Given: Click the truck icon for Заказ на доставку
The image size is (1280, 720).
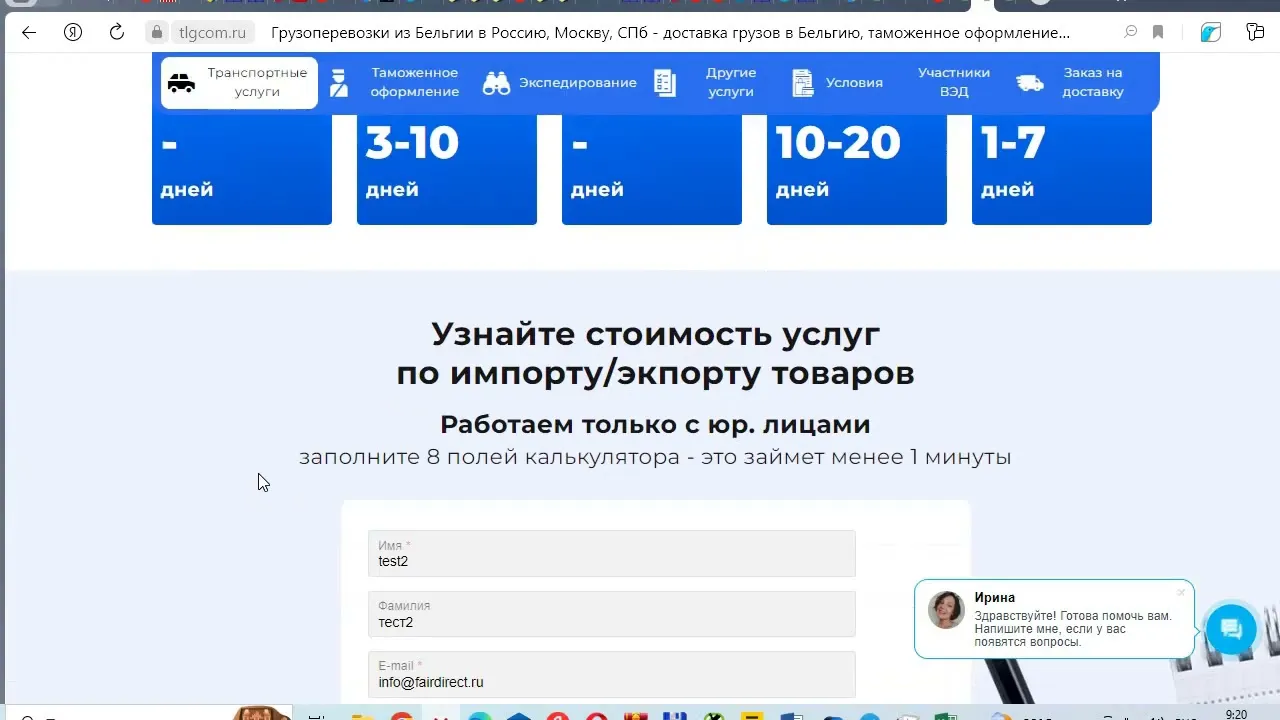Looking at the screenshot, I should click(1031, 82).
